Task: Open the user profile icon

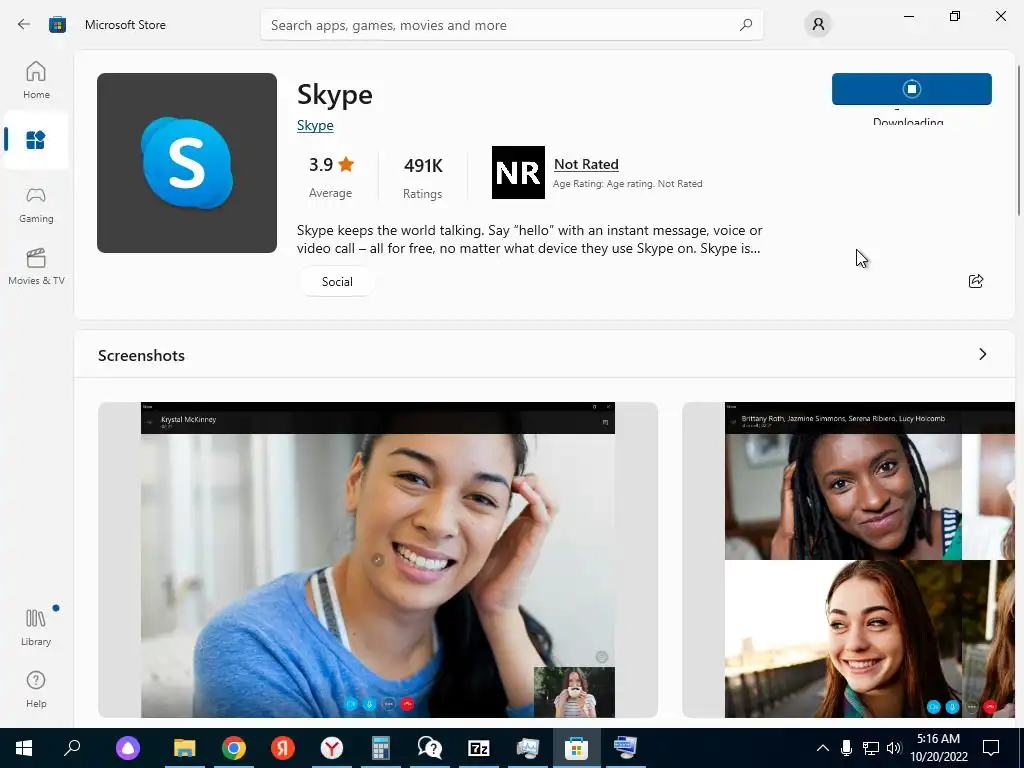Action: [818, 25]
